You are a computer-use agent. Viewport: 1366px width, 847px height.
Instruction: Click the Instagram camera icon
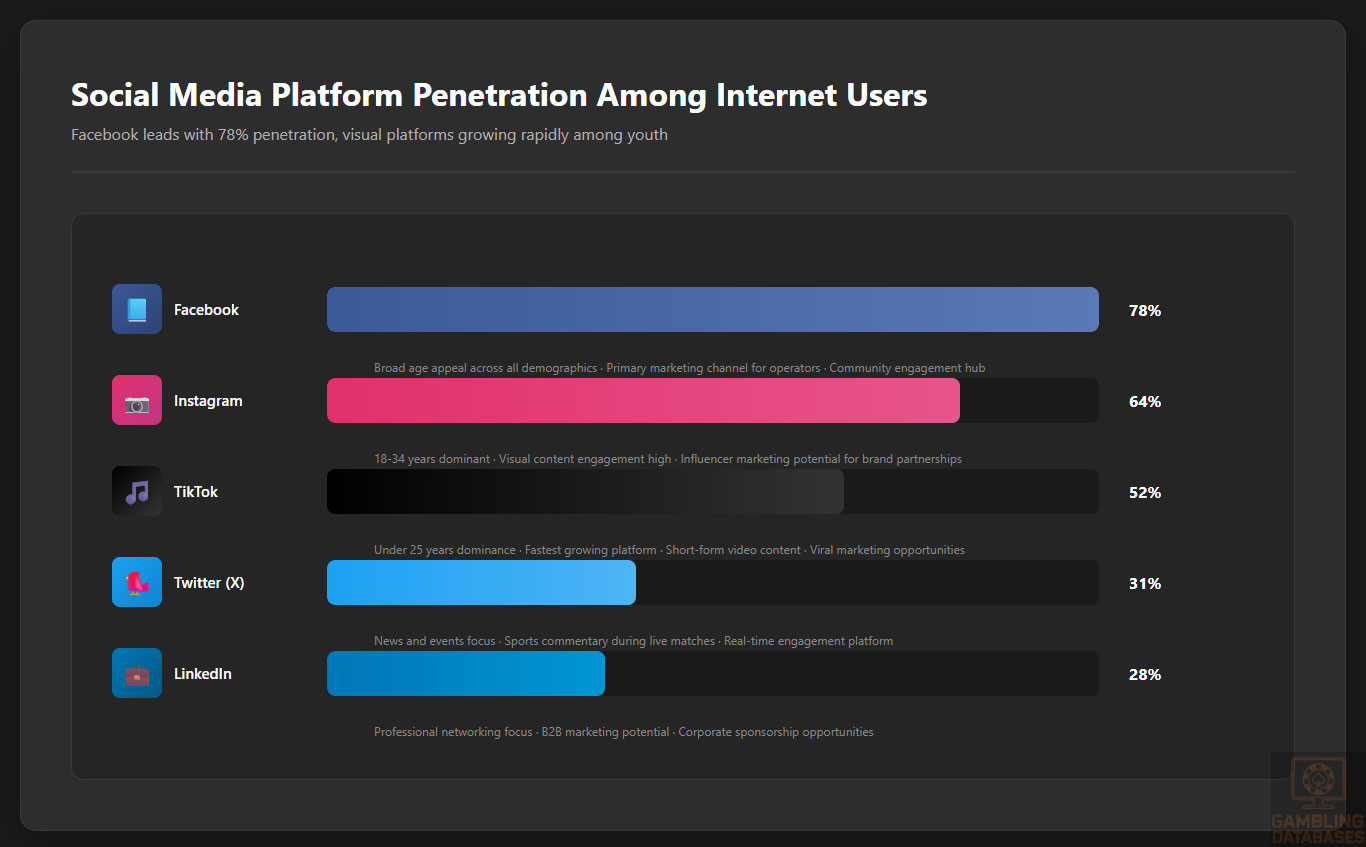(x=137, y=401)
